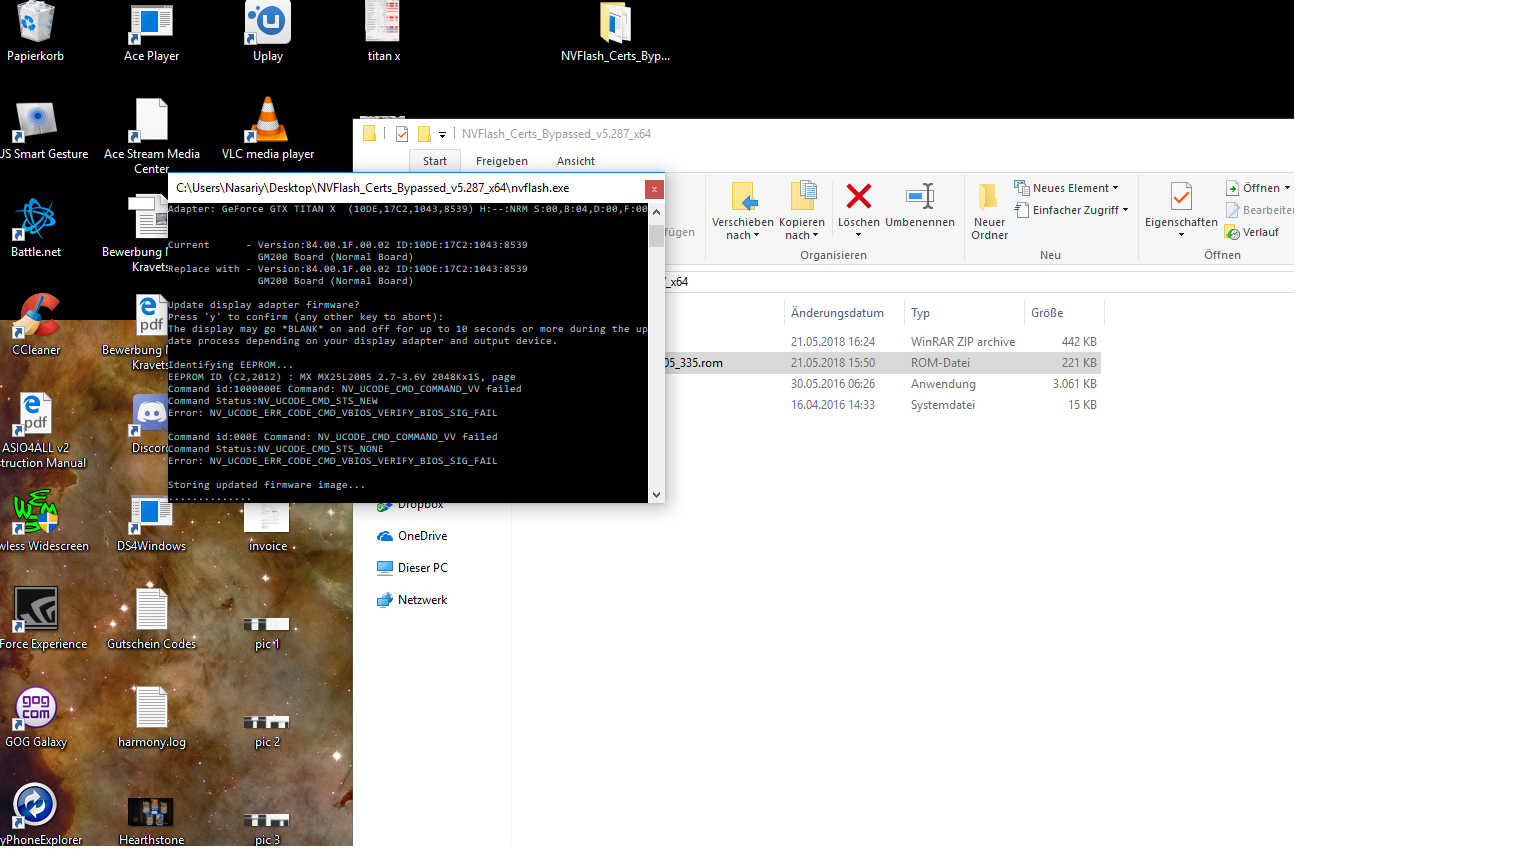Click the nvflash.exe console title bar
Screen dimensions: 1536x864
(407, 188)
